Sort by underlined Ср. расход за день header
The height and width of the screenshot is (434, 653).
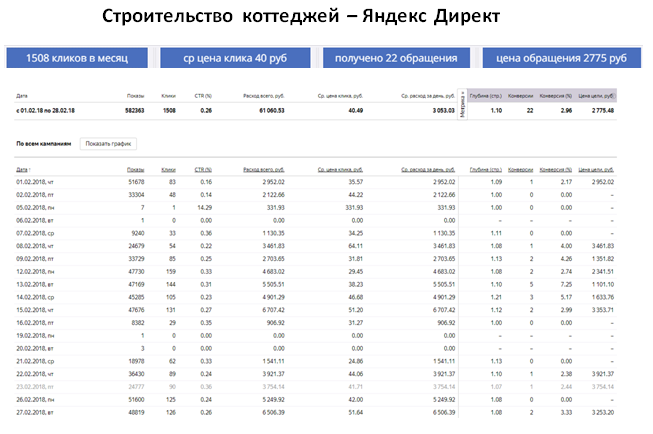coord(428,170)
